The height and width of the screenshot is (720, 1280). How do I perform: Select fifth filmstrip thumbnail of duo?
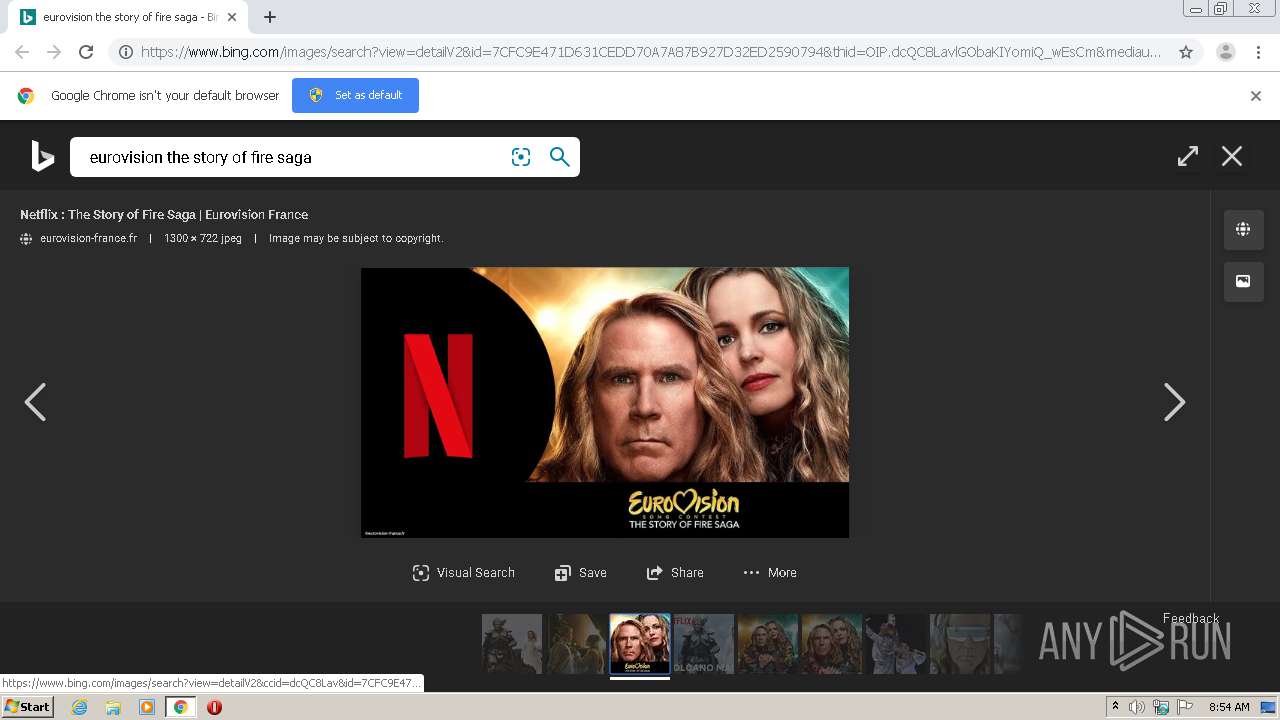(768, 644)
